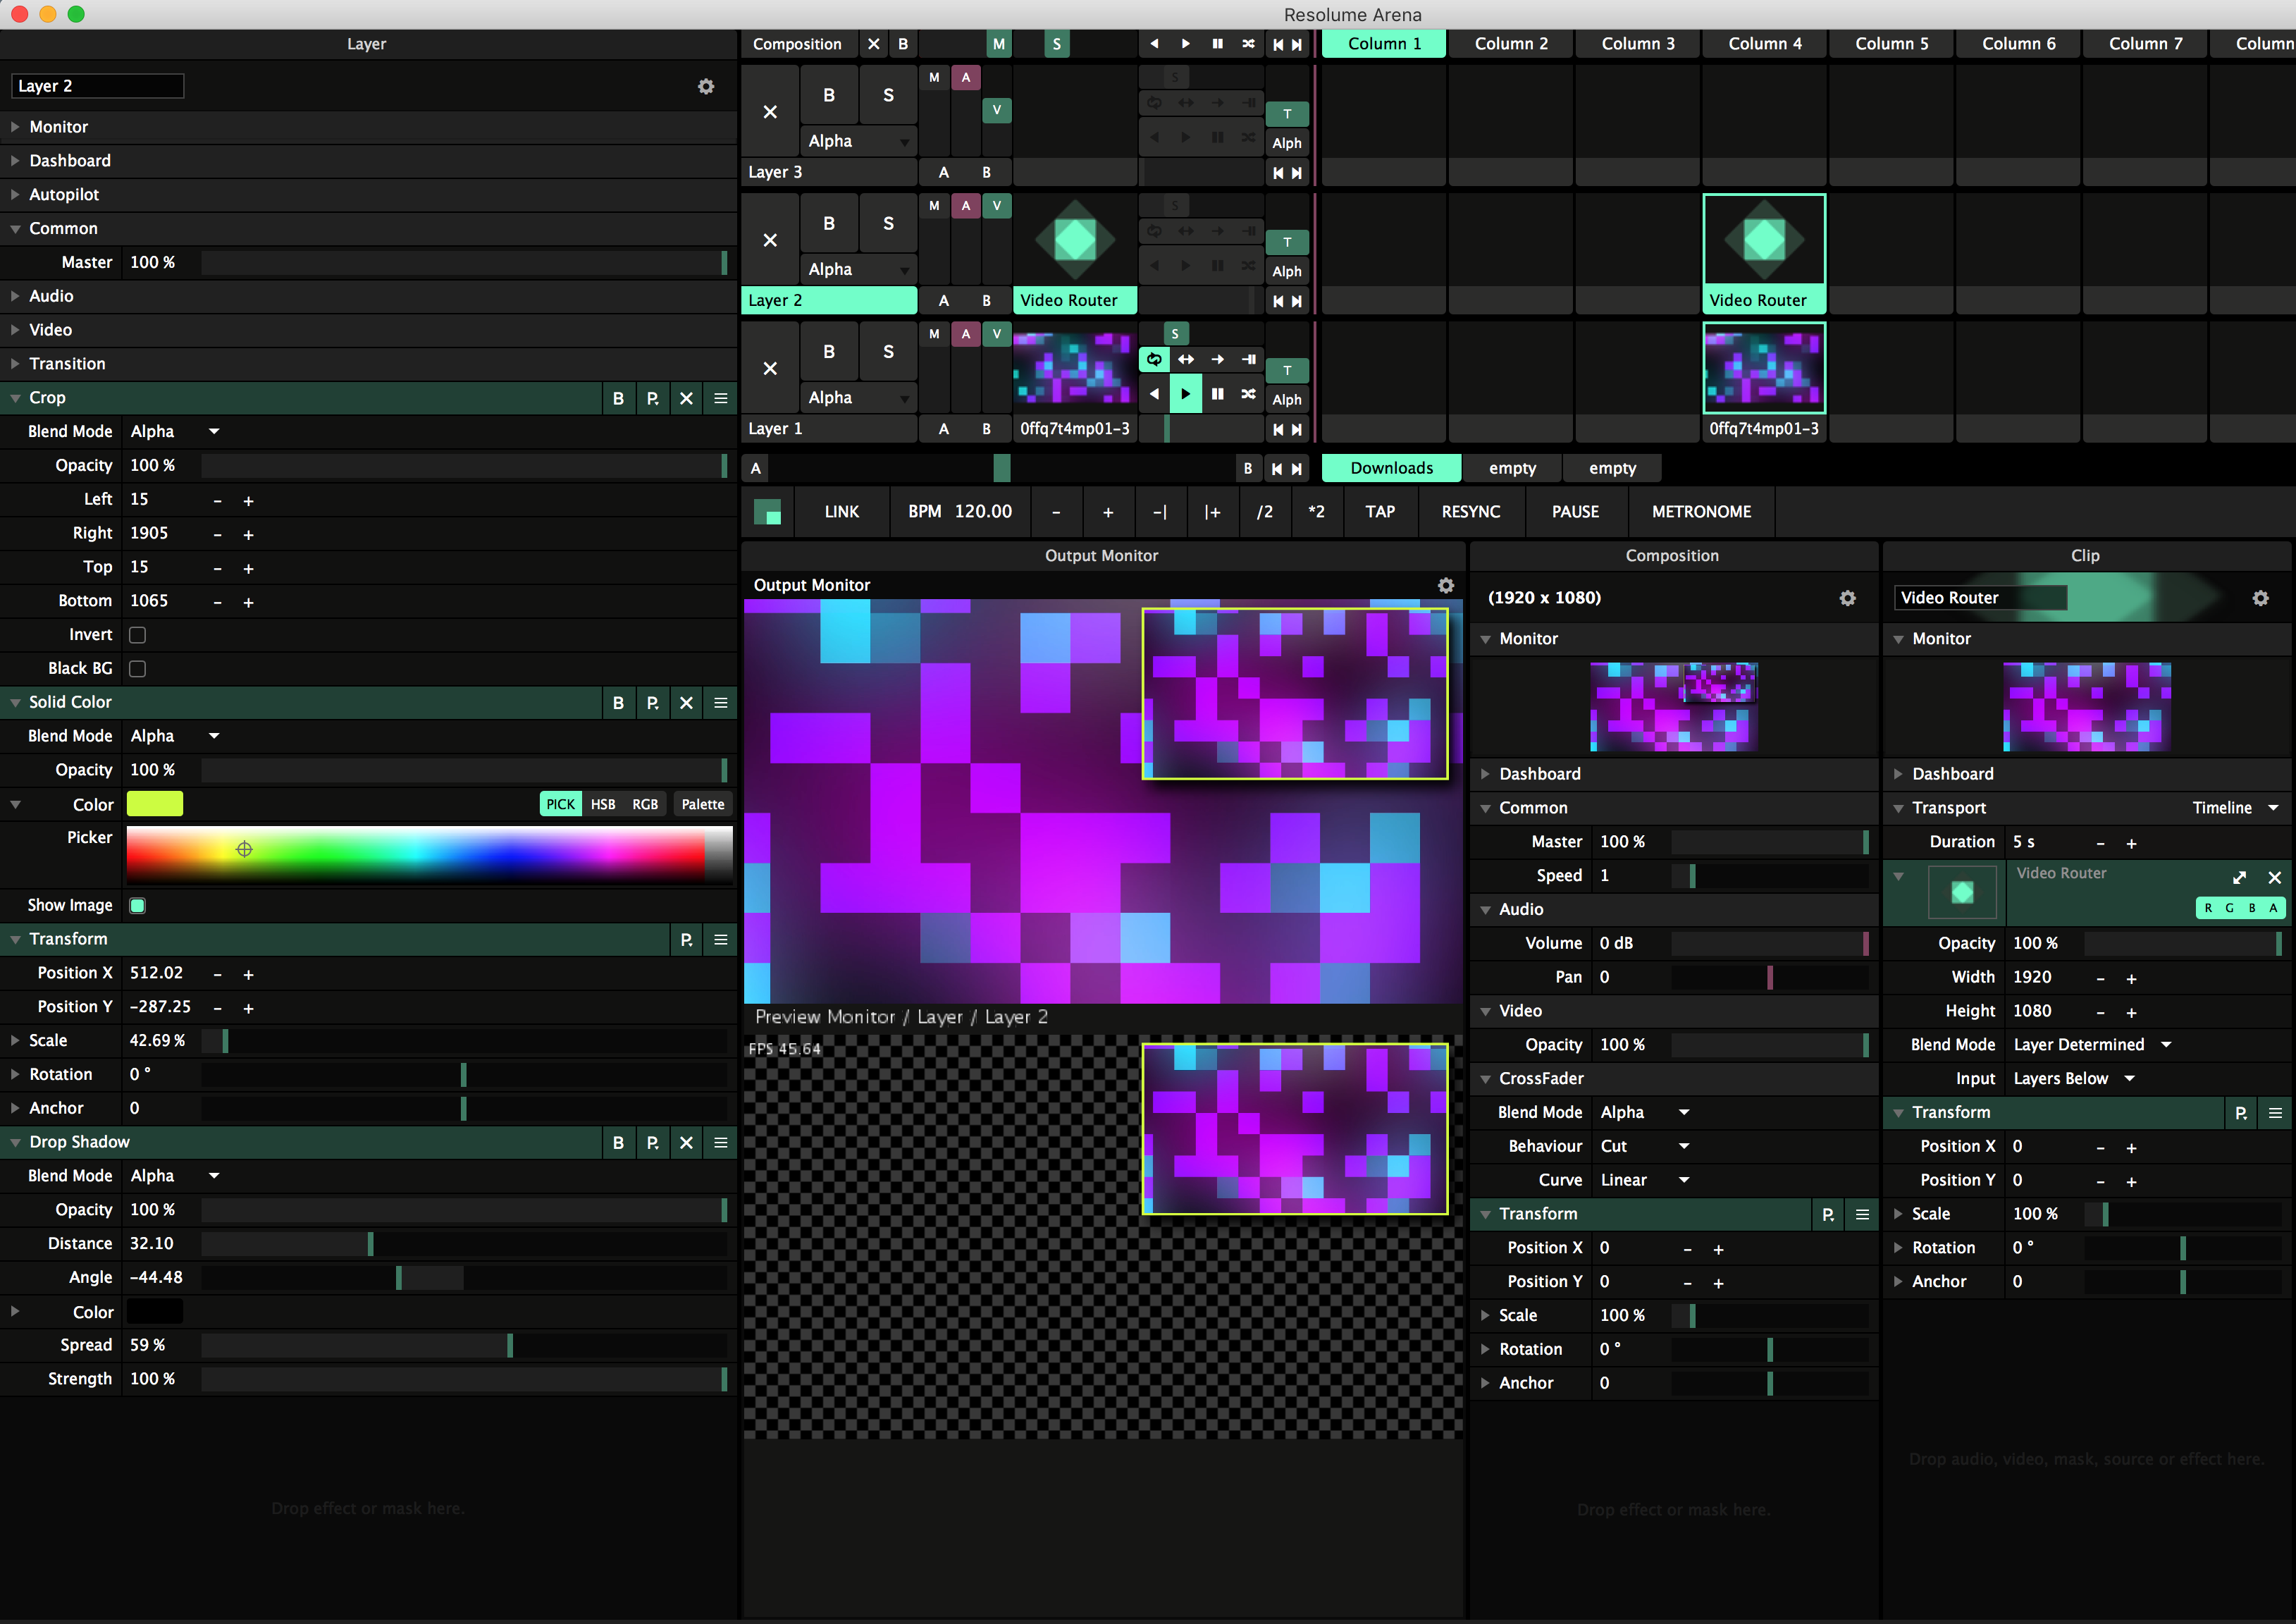The height and width of the screenshot is (1624, 2296).
Task: Clear Layer 2 with its X button
Action: click(769, 240)
